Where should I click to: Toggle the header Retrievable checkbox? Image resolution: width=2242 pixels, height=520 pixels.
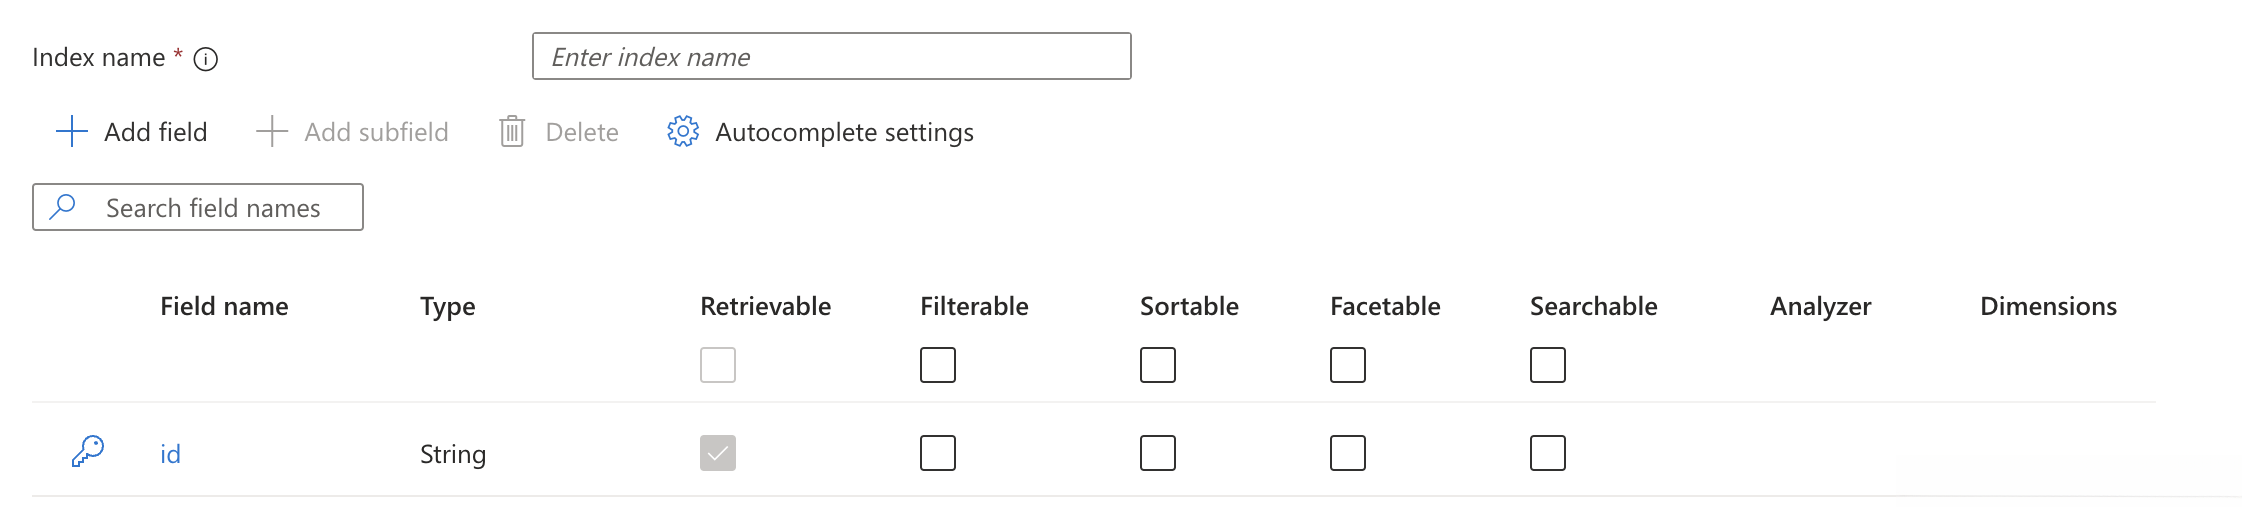pos(718,365)
